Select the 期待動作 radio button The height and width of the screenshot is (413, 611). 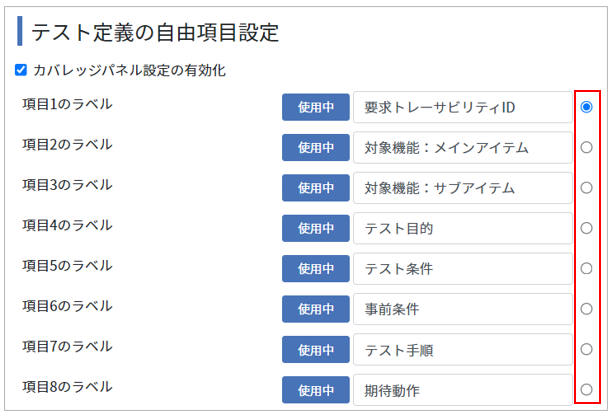click(x=586, y=390)
